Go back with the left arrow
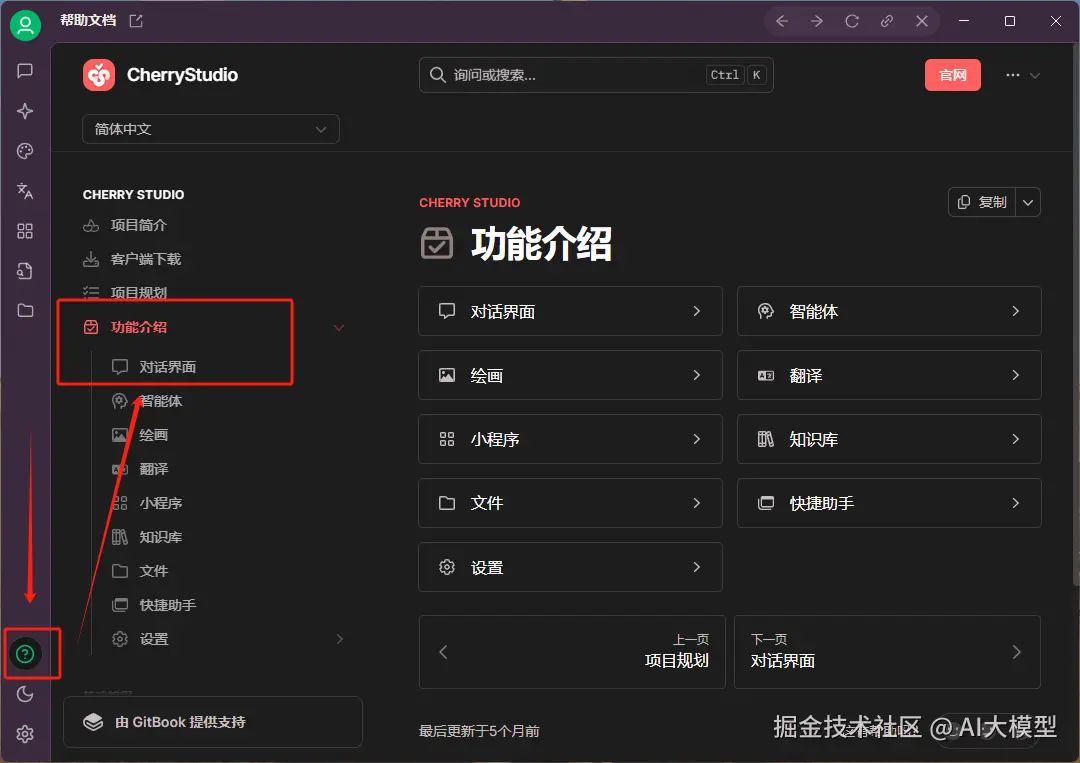1080x763 pixels. [x=782, y=21]
